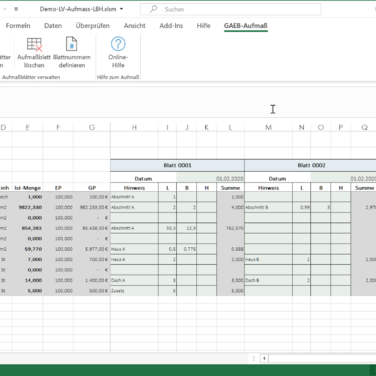The image size is (376, 376).
Task: Select column header H
Action: coord(134,127)
